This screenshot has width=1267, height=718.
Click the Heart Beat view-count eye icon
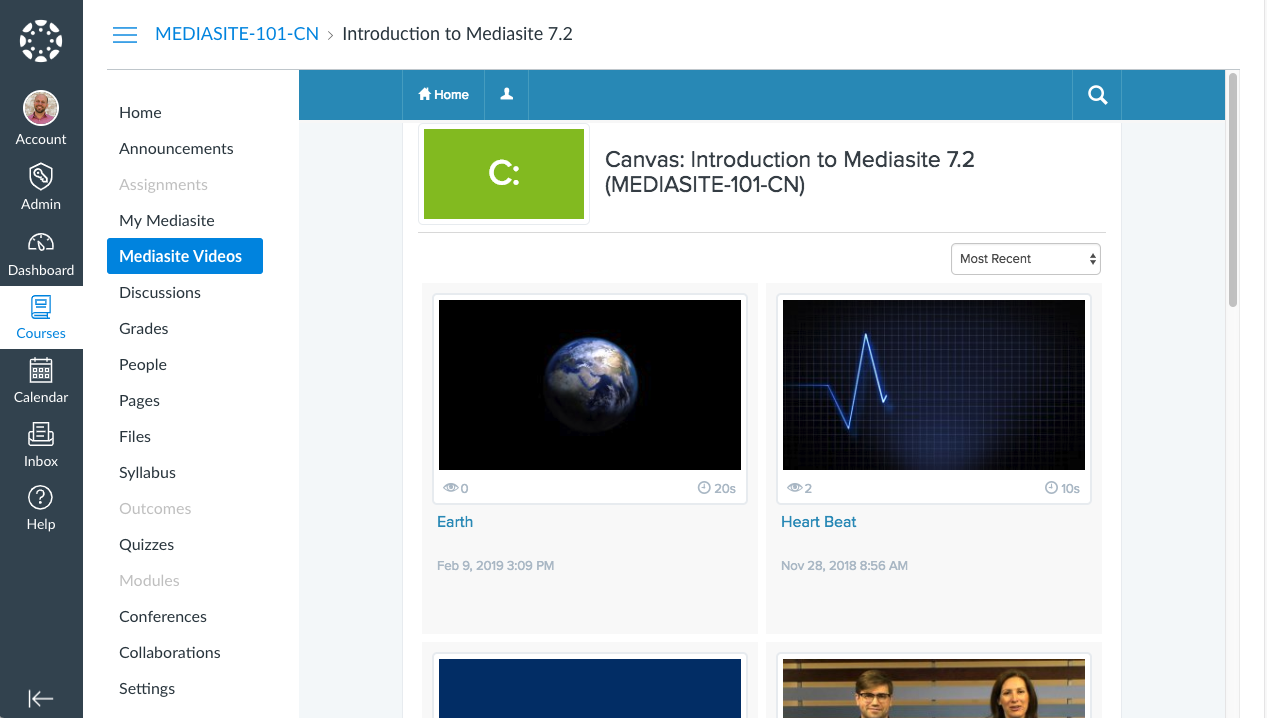coord(795,488)
